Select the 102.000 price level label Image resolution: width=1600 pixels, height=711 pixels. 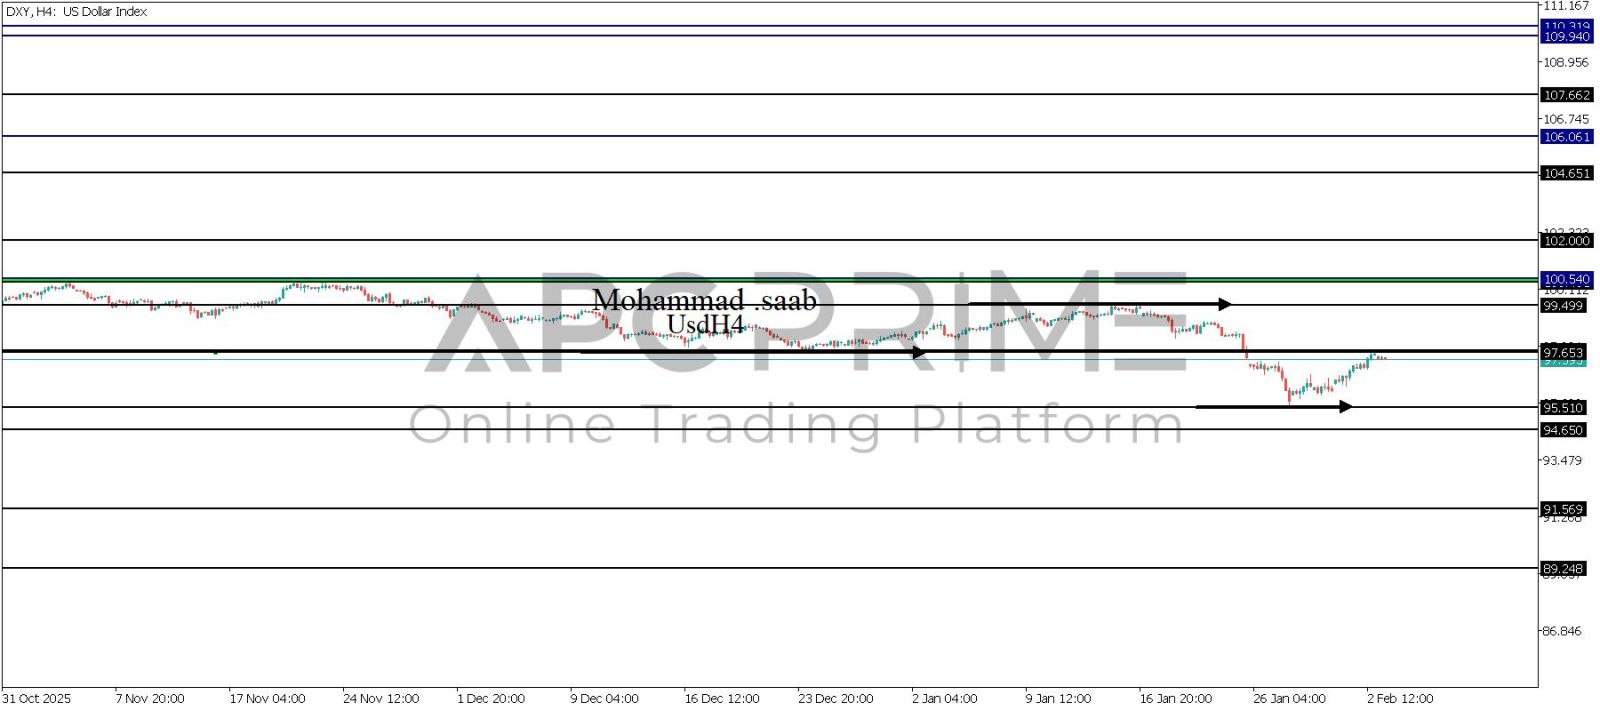pos(1566,241)
